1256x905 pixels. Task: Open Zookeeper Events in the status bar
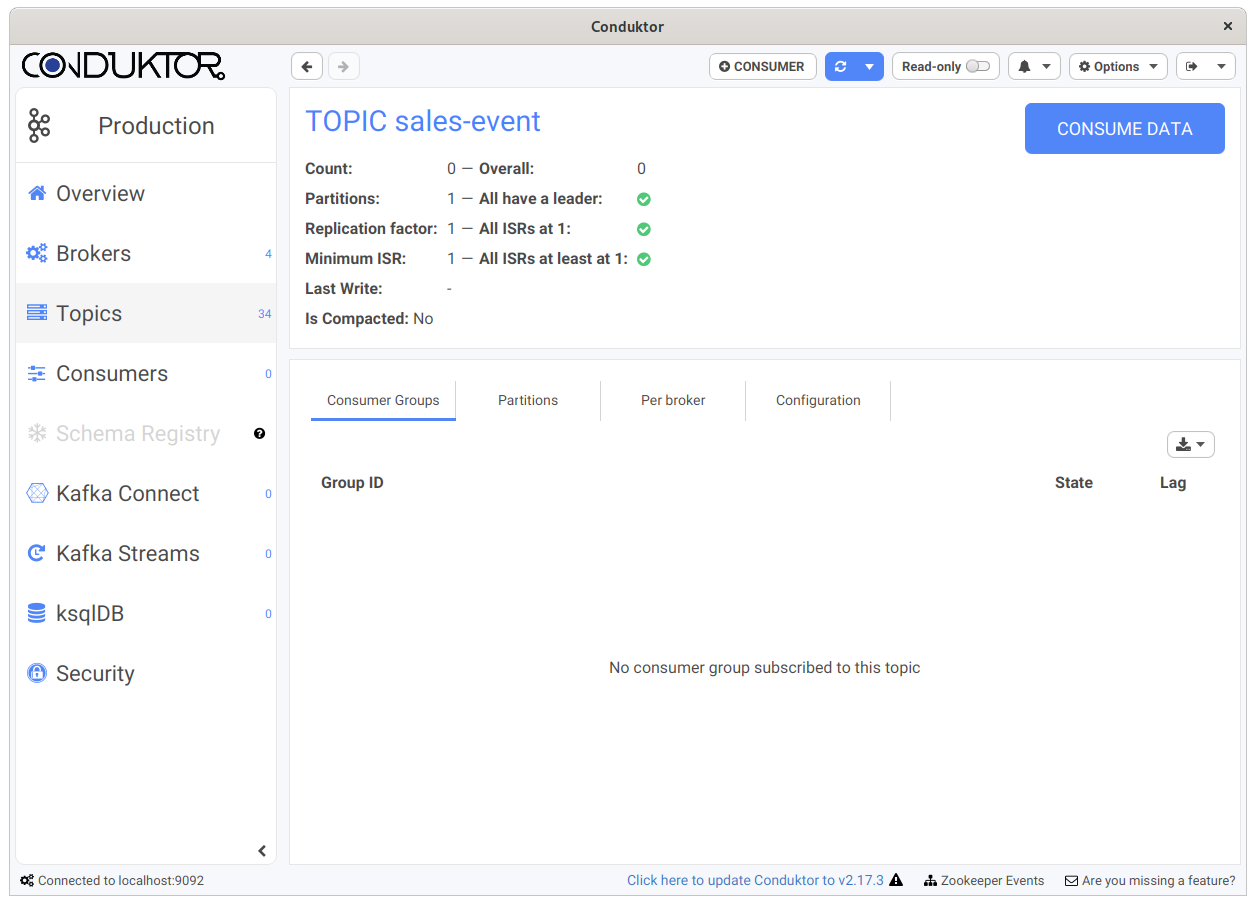(x=984, y=881)
